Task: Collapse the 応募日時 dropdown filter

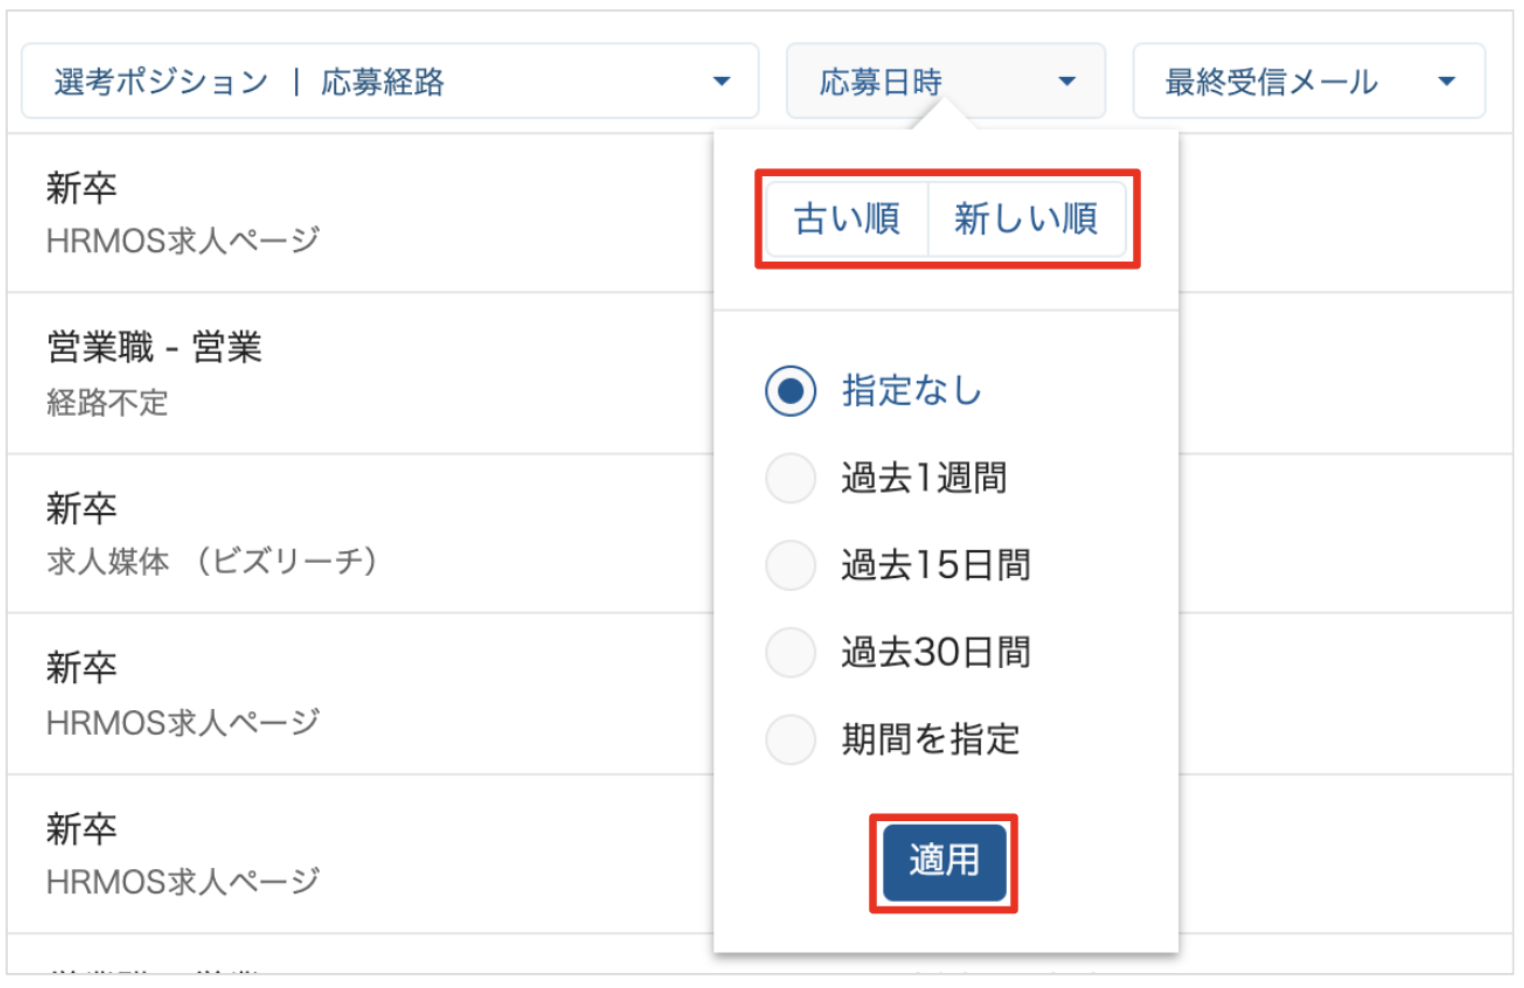Action: click(945, 81)
